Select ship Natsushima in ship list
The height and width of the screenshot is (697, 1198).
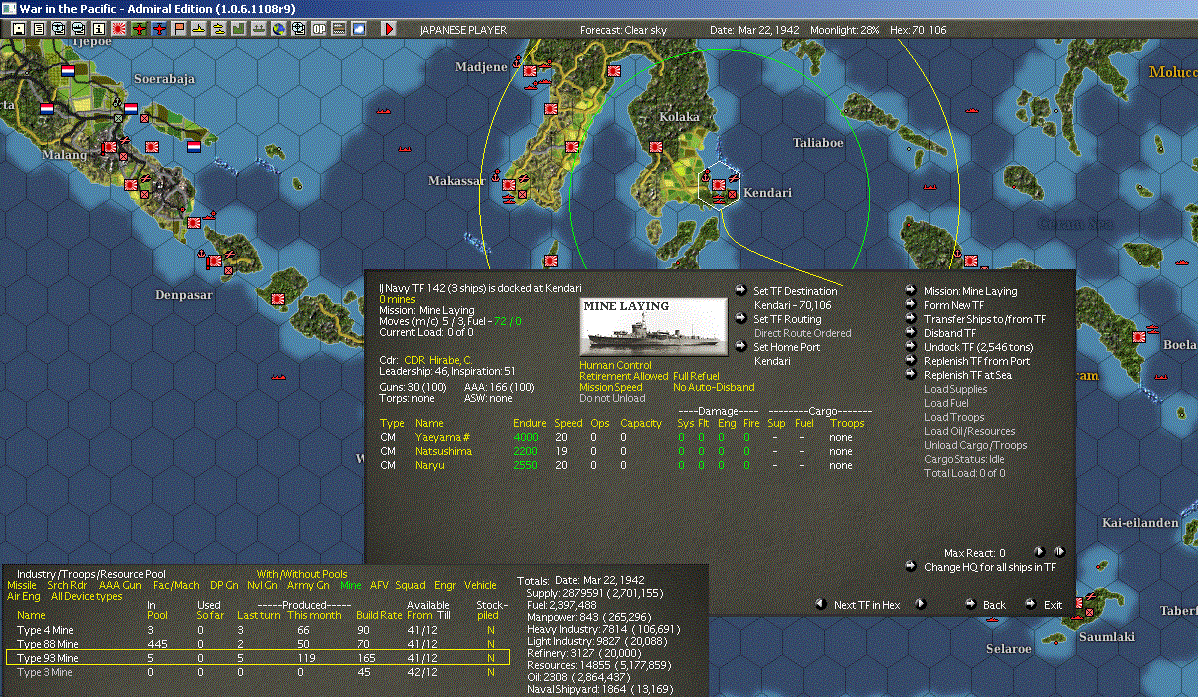[x=443, y=451]
